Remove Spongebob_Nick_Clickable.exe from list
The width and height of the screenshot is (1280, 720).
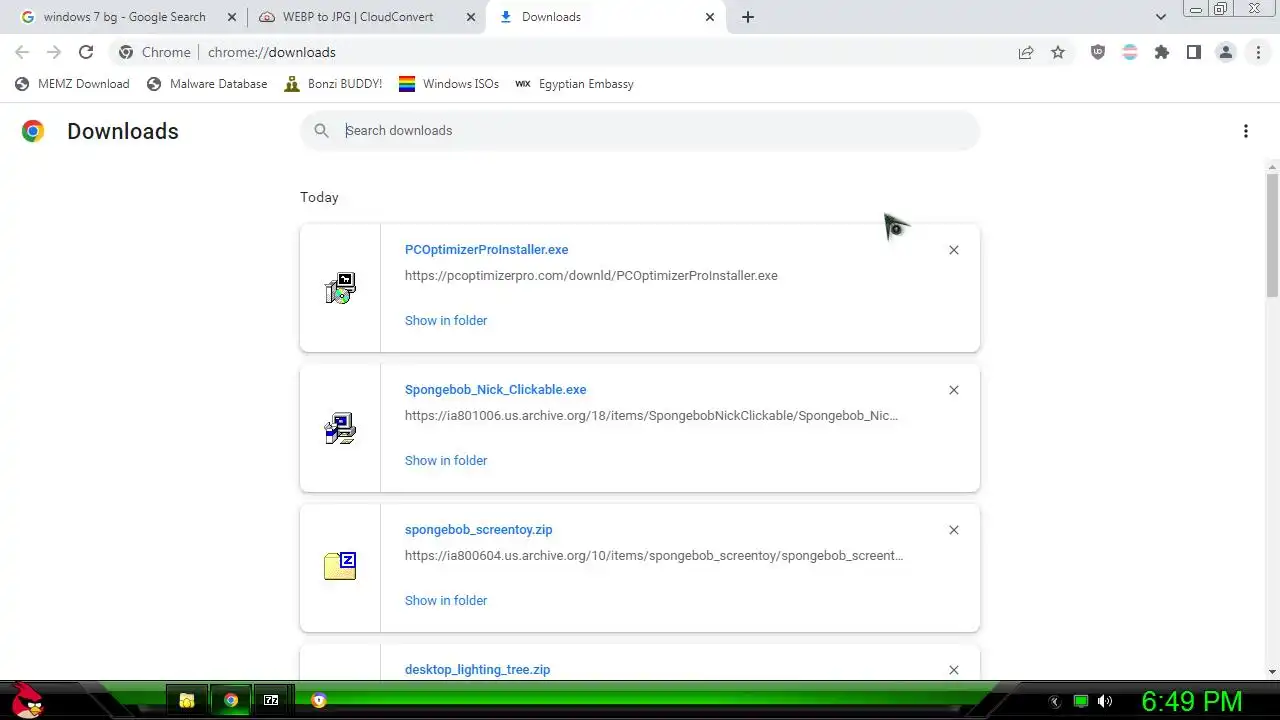(x=954, y=390)
